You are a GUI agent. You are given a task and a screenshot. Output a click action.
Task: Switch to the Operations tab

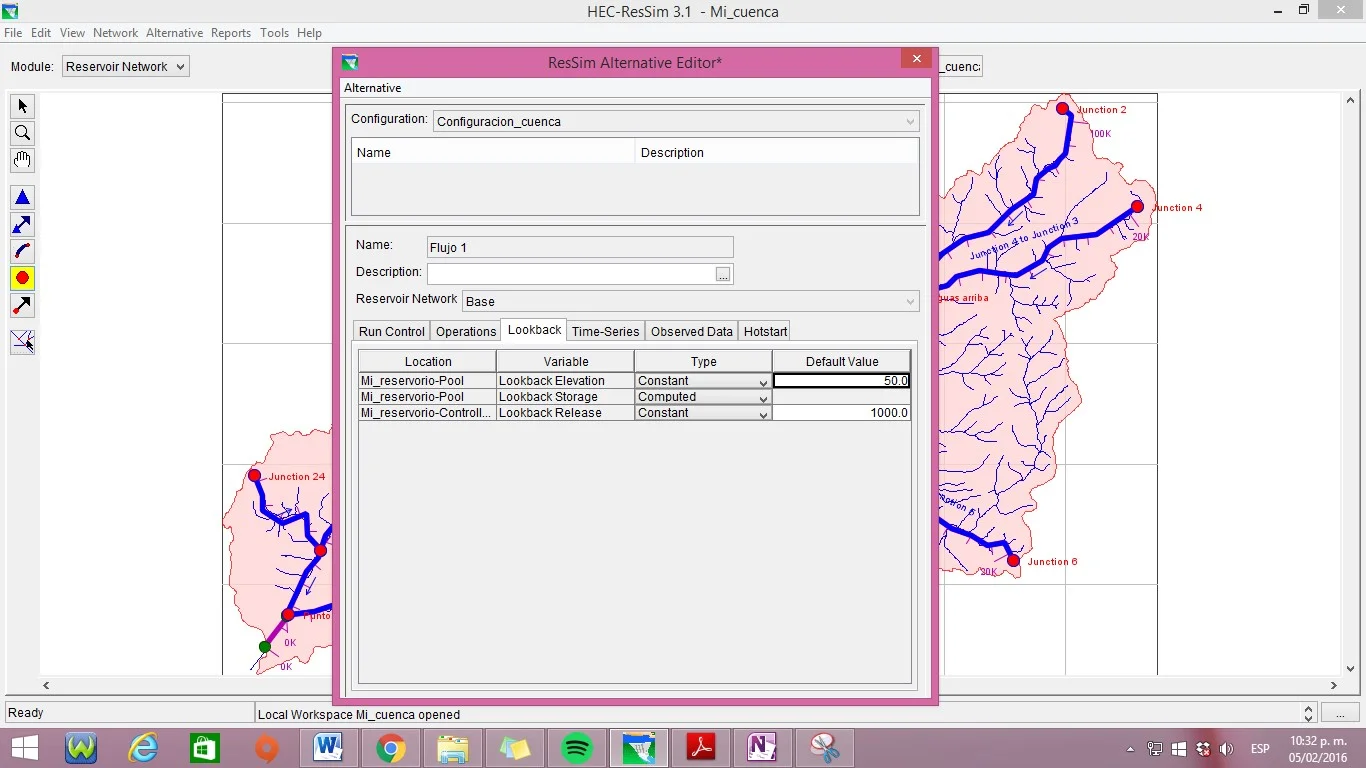pyautogui.click(x=466, y=331)
